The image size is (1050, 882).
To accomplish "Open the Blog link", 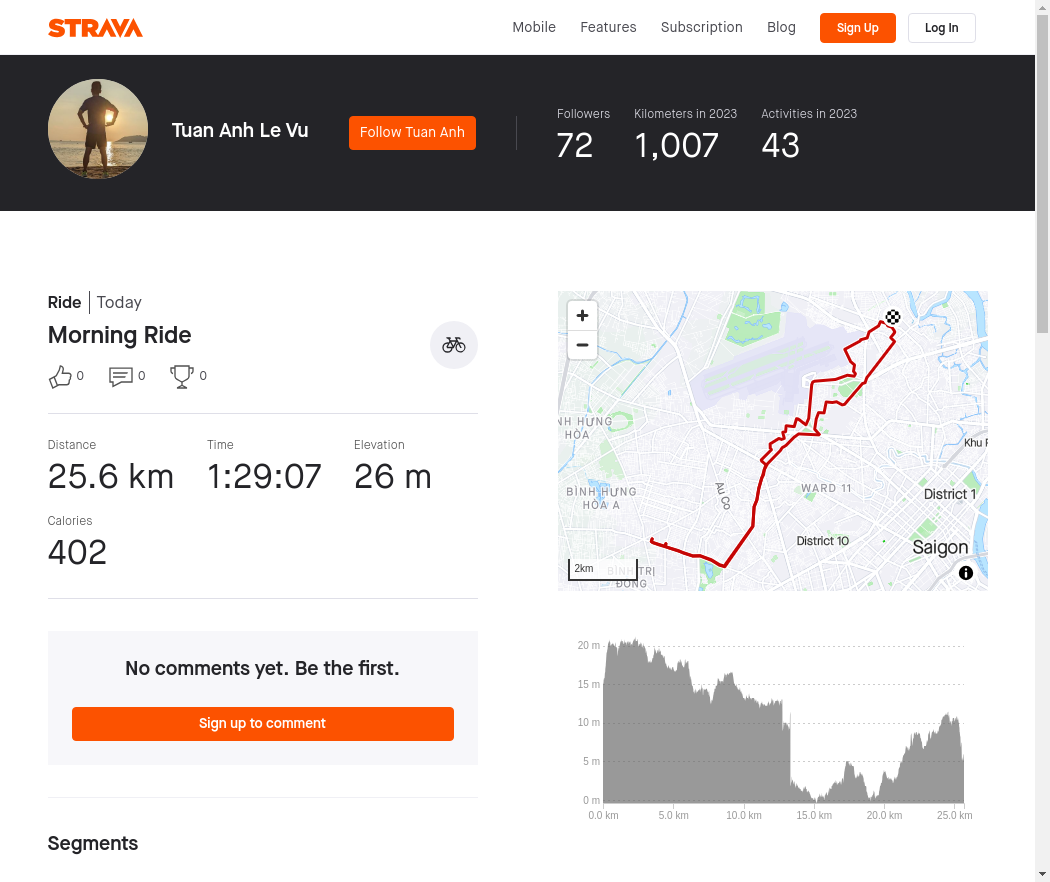I will coord(781,27).
